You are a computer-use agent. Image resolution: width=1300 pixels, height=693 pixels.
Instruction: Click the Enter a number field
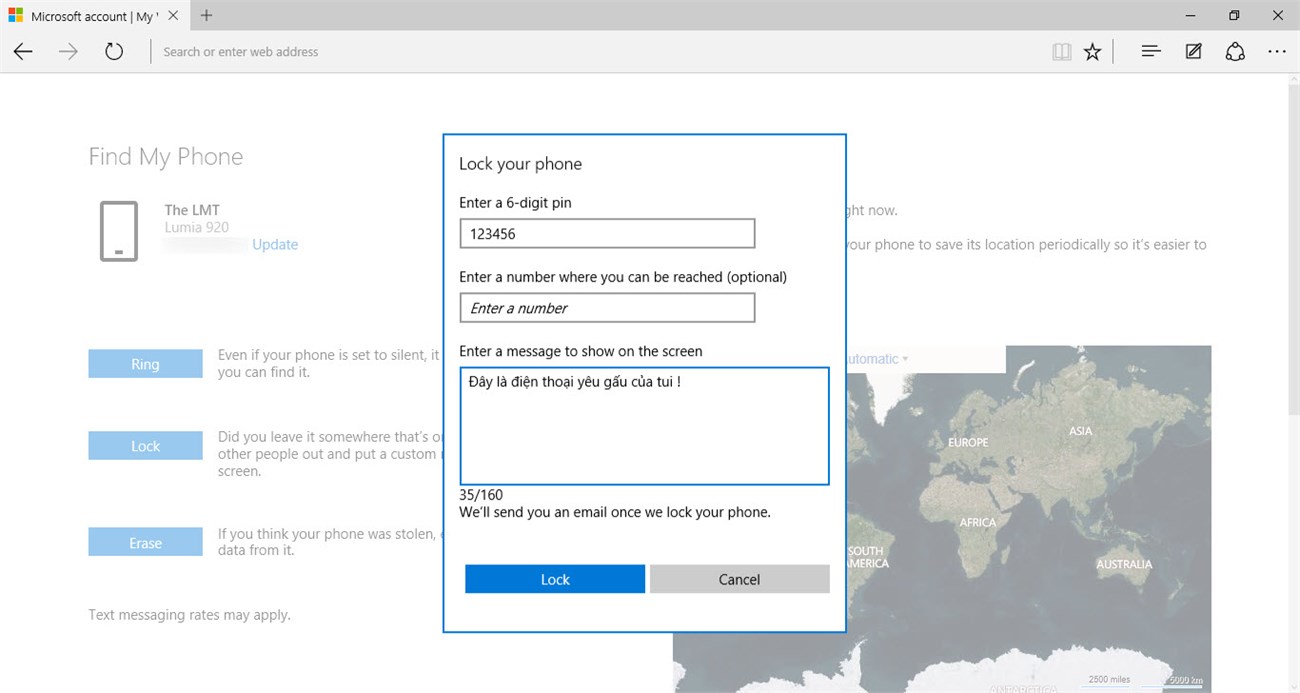(x=606, y=308)
